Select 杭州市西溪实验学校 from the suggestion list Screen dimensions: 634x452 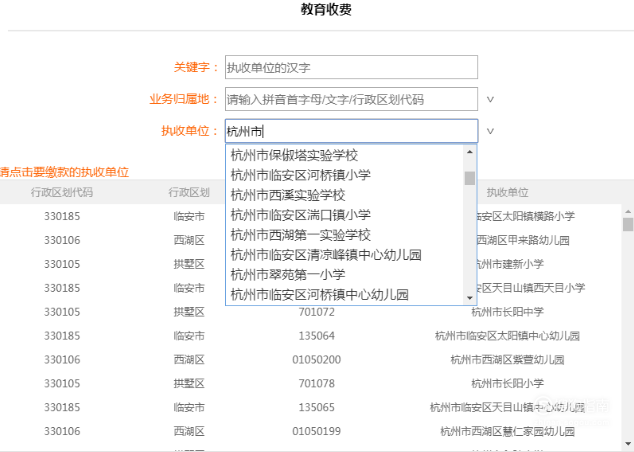288,195
